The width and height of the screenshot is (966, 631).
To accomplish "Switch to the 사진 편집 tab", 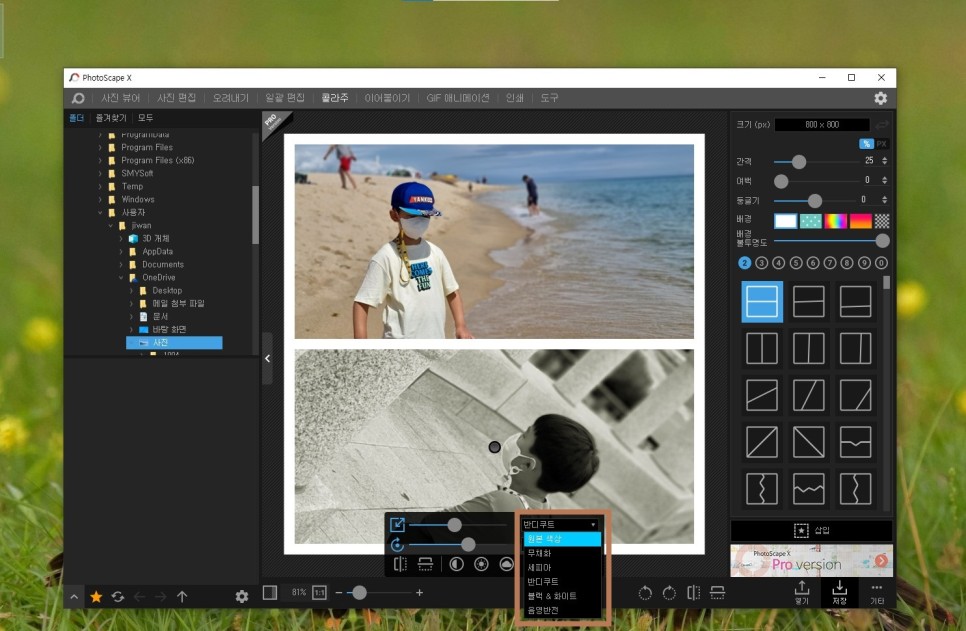I will [x=176, y=98].
